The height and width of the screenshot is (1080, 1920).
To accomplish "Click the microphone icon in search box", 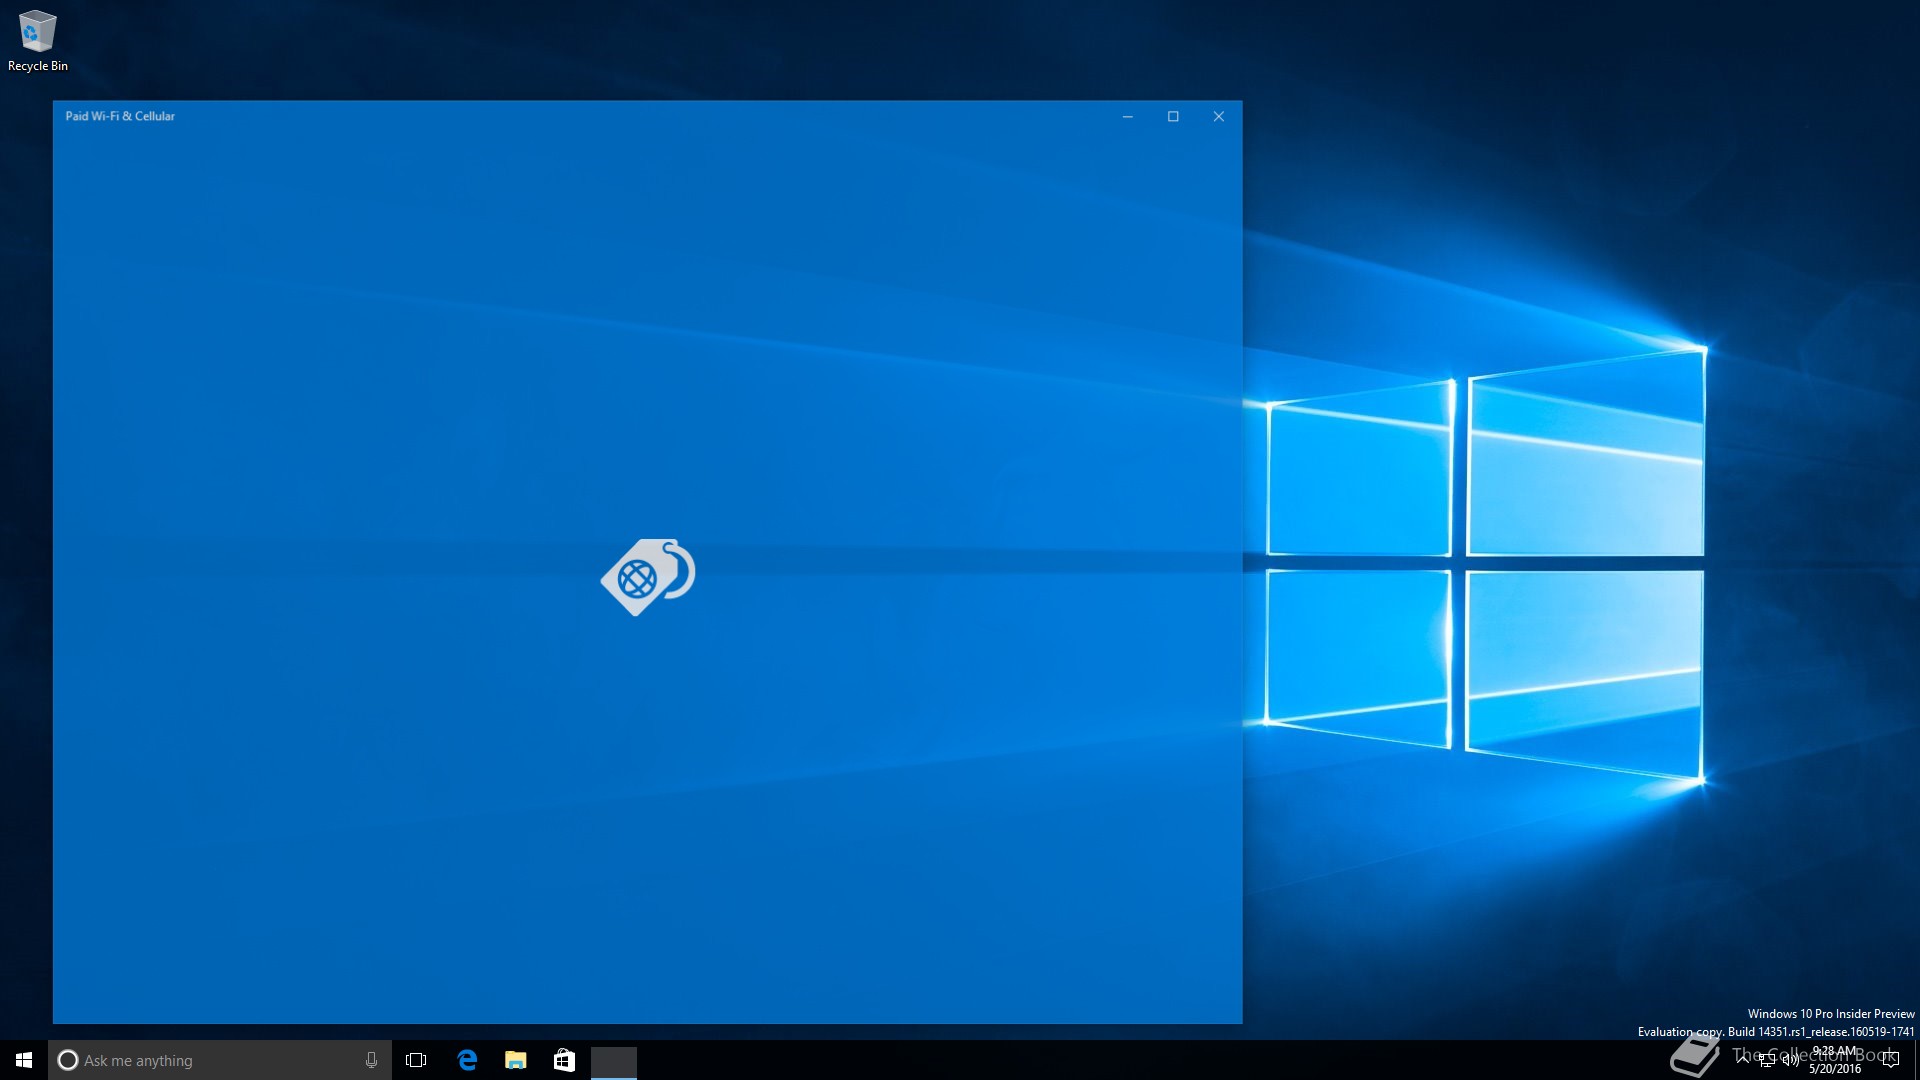I will click(x=371, y=1060).
